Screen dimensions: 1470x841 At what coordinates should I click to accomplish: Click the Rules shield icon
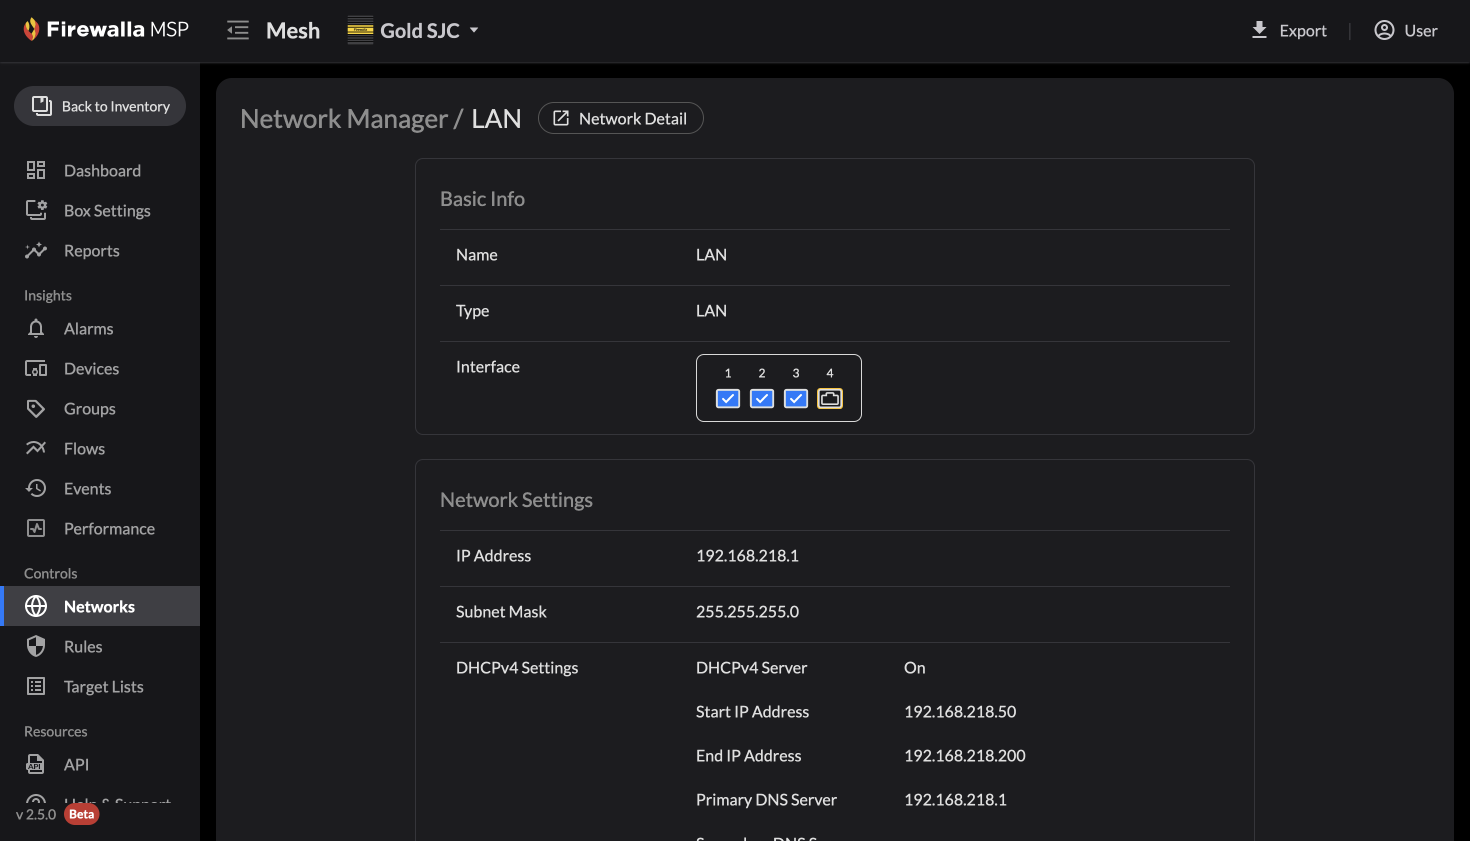coord(36,646)
